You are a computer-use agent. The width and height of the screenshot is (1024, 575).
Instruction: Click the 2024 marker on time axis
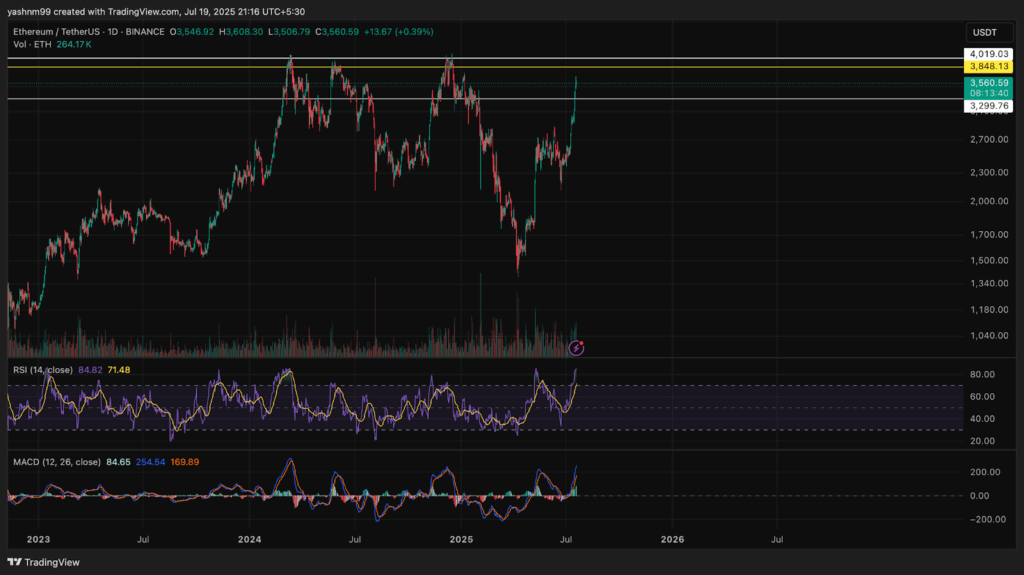coord(249,539)
